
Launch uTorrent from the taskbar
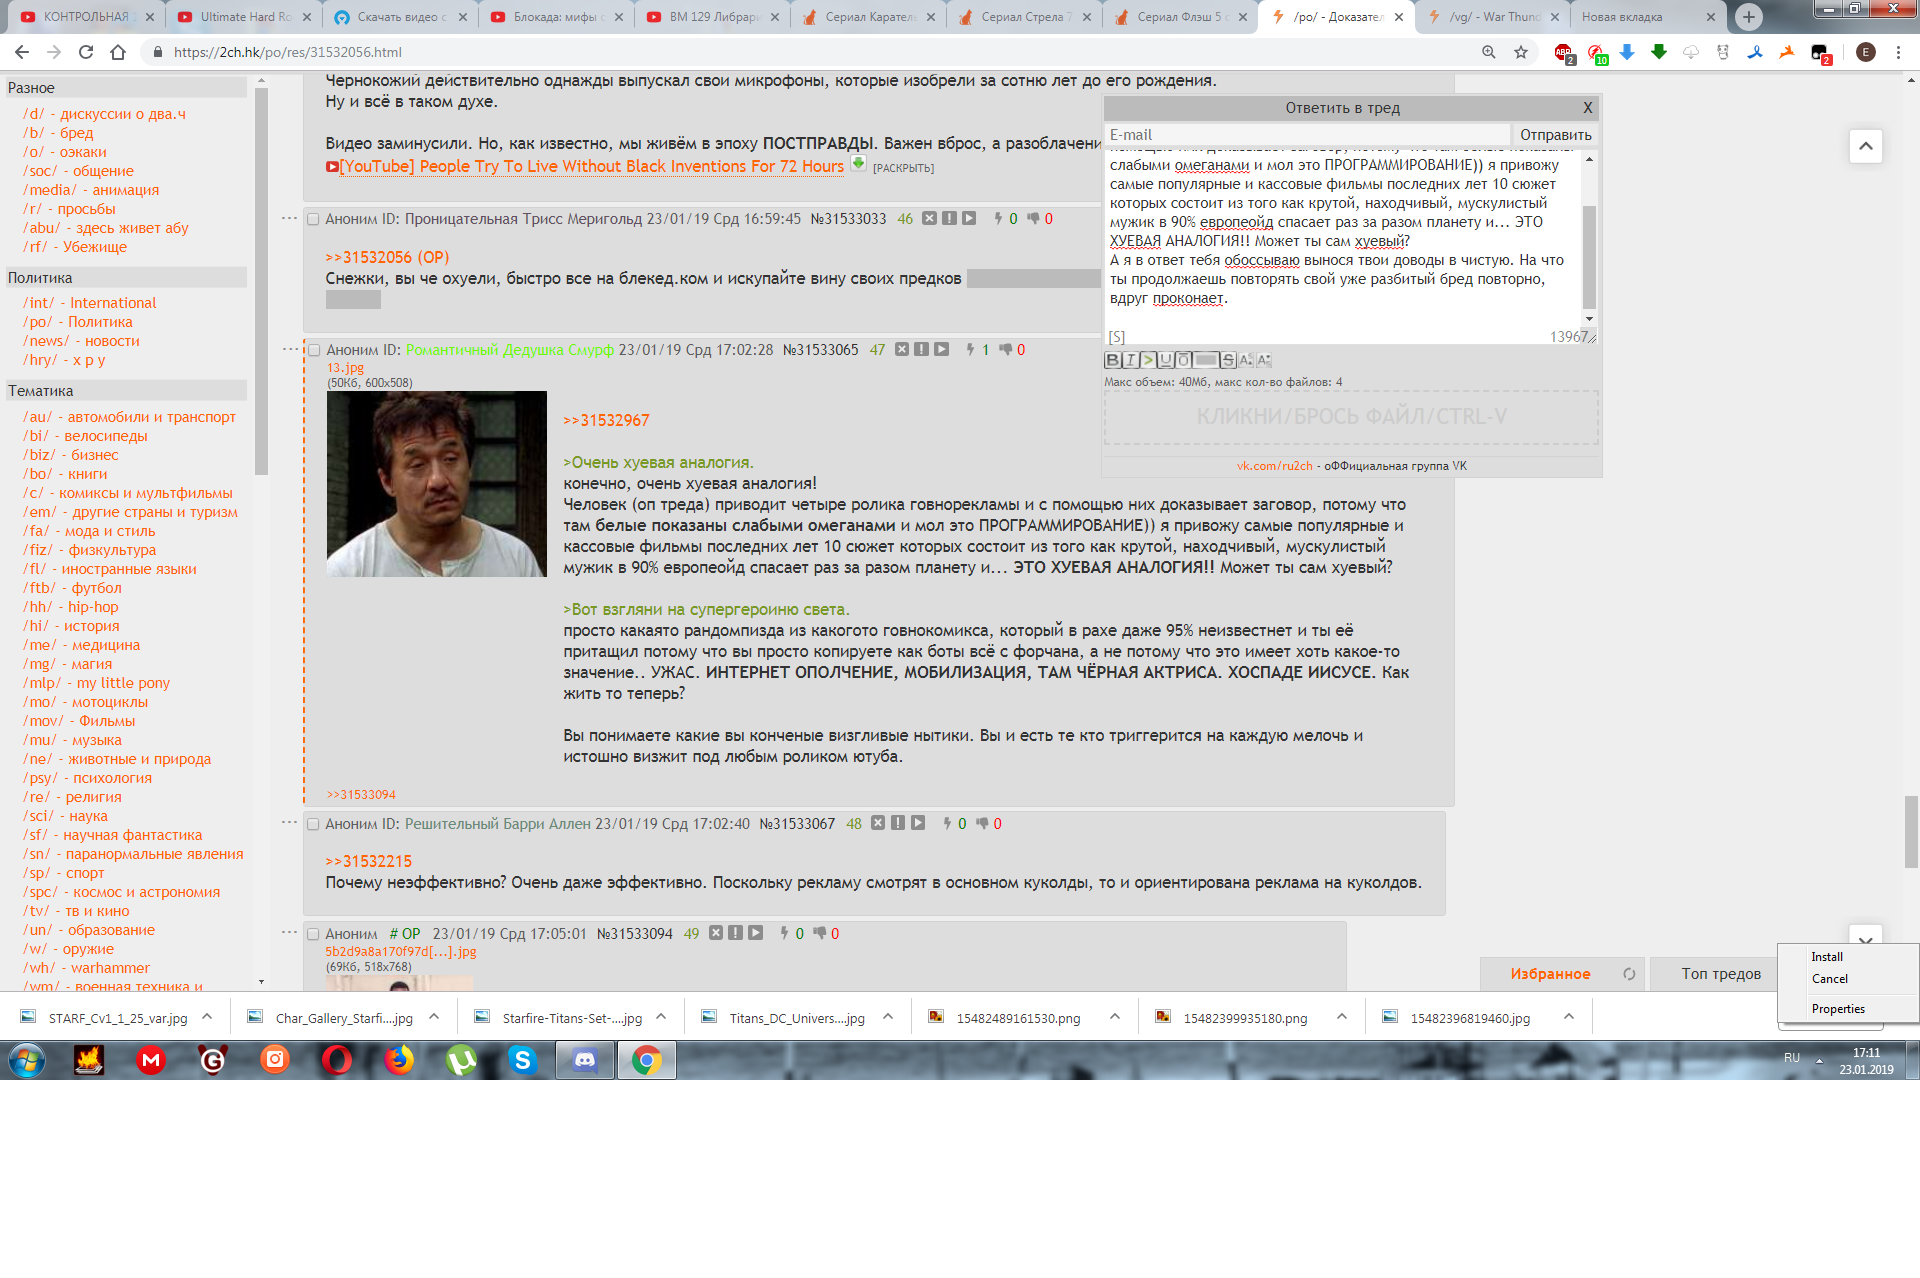coord(461,1060)
